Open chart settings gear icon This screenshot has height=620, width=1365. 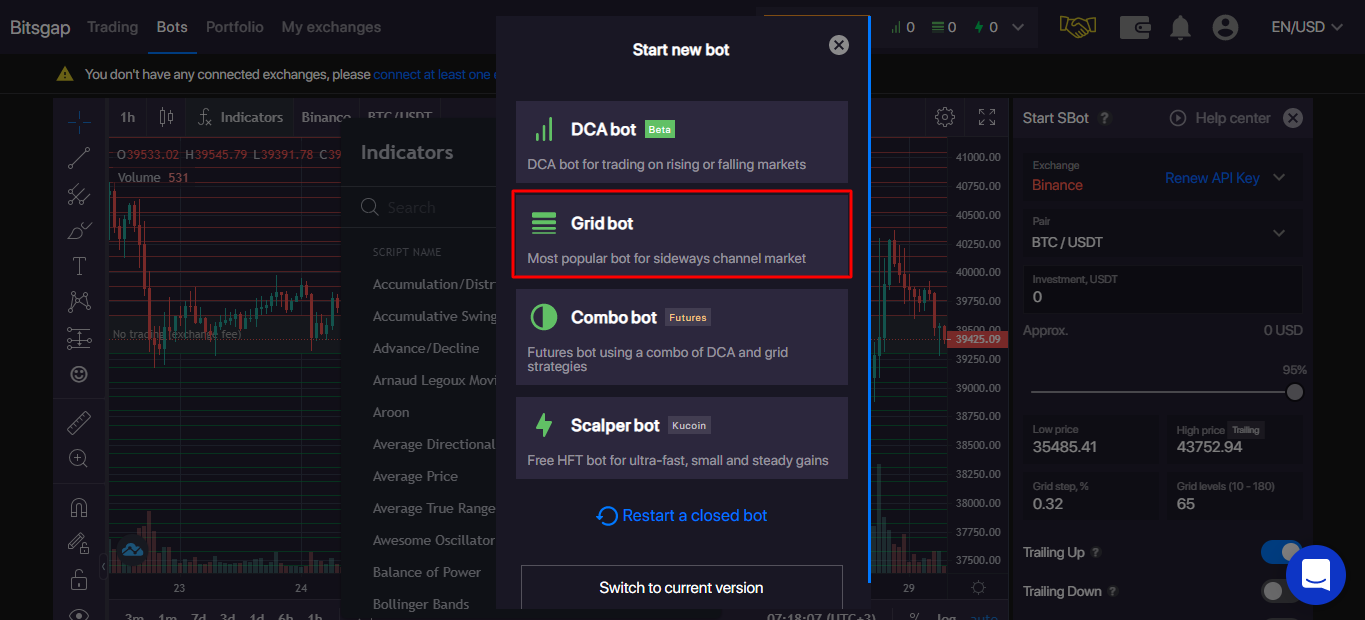point(944,117)
